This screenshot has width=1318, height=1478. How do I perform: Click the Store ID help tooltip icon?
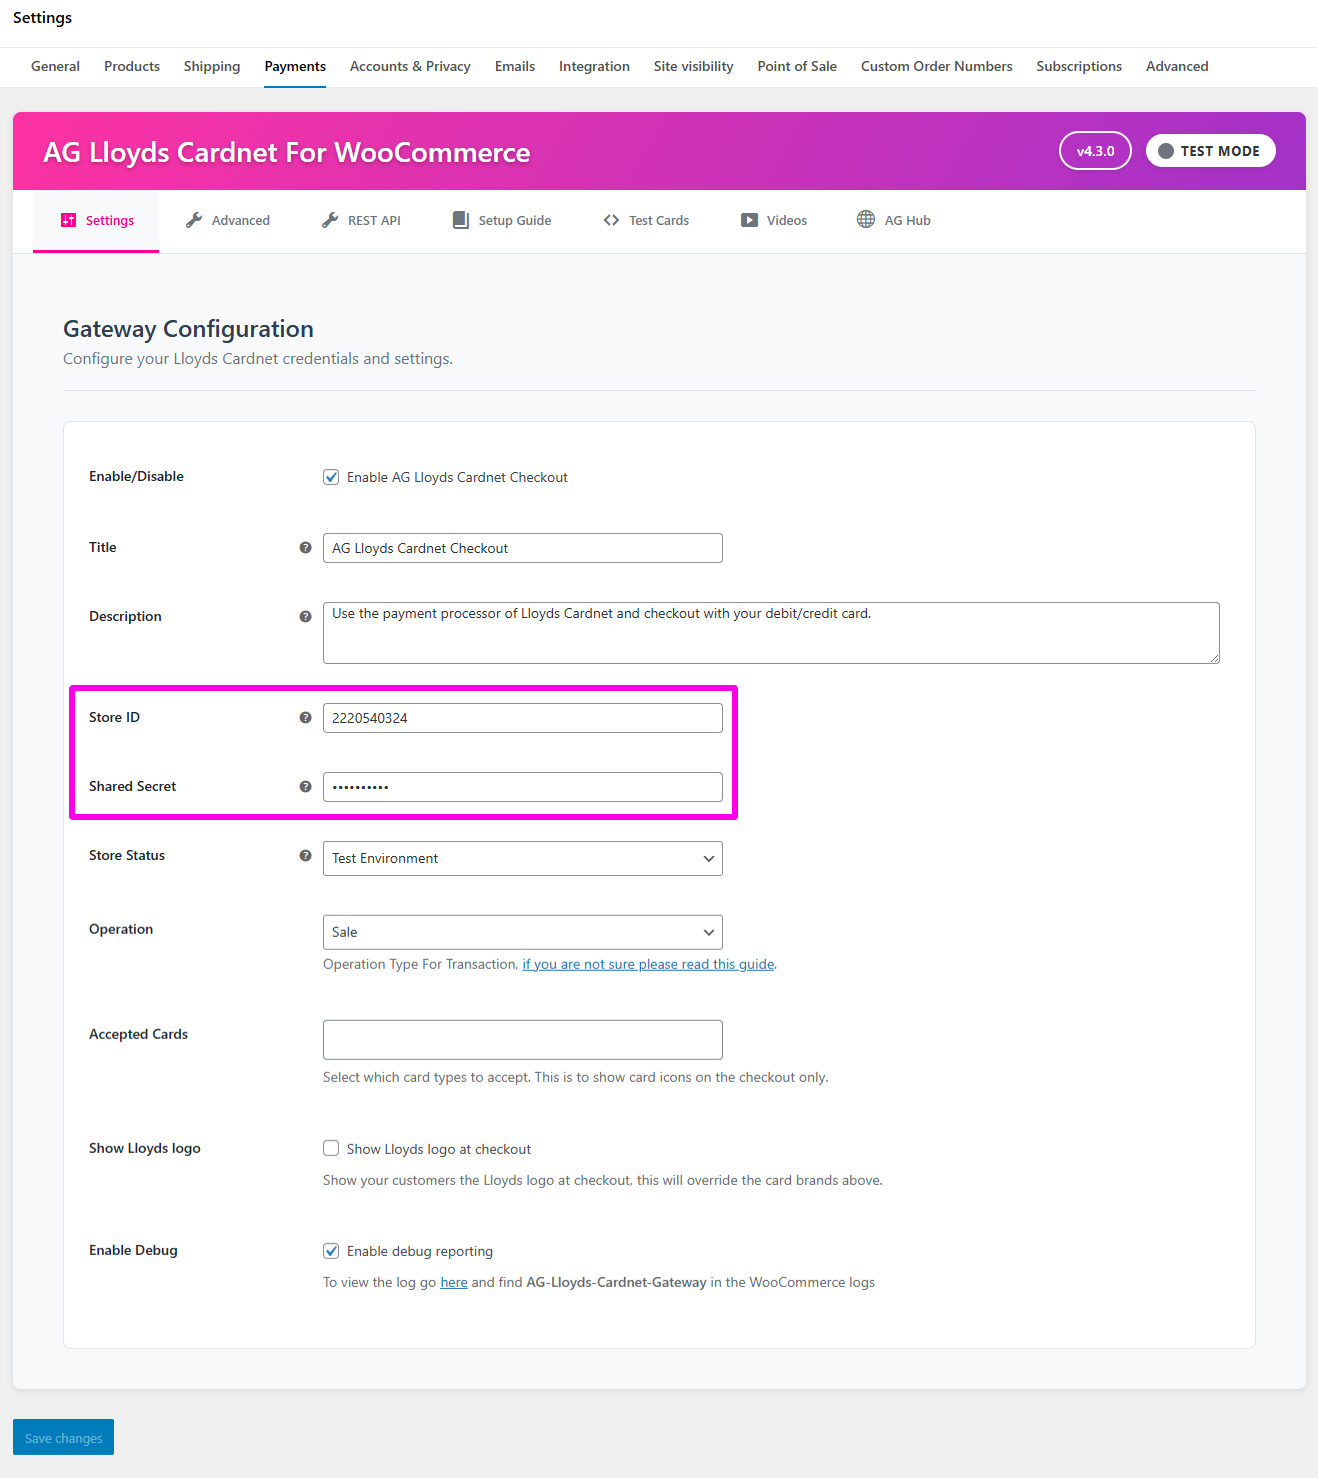(305, 718)
